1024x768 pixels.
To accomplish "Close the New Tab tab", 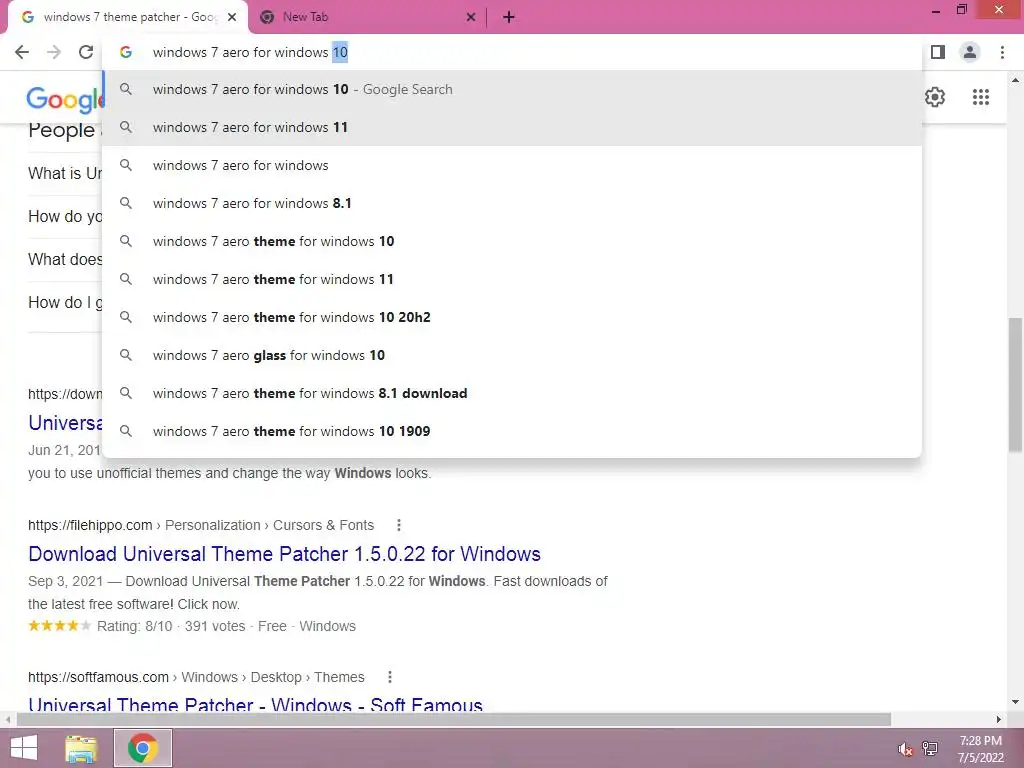I will pyautogui.click(x=471, y=17).
